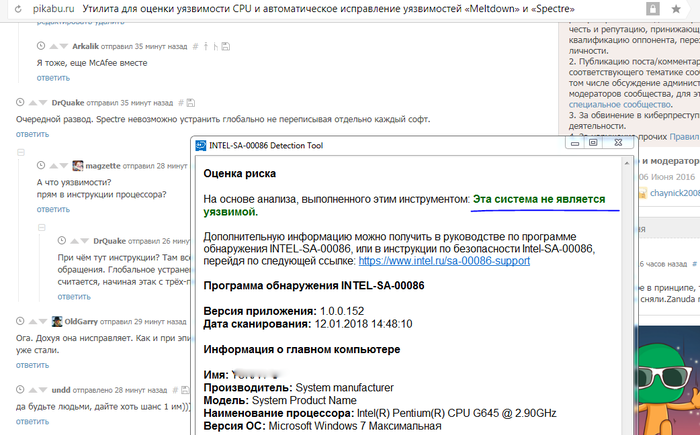The height and width of the screenshot is (435, 700).
Task: Click the lock icon in address bar
Action: tap(652, 8)
